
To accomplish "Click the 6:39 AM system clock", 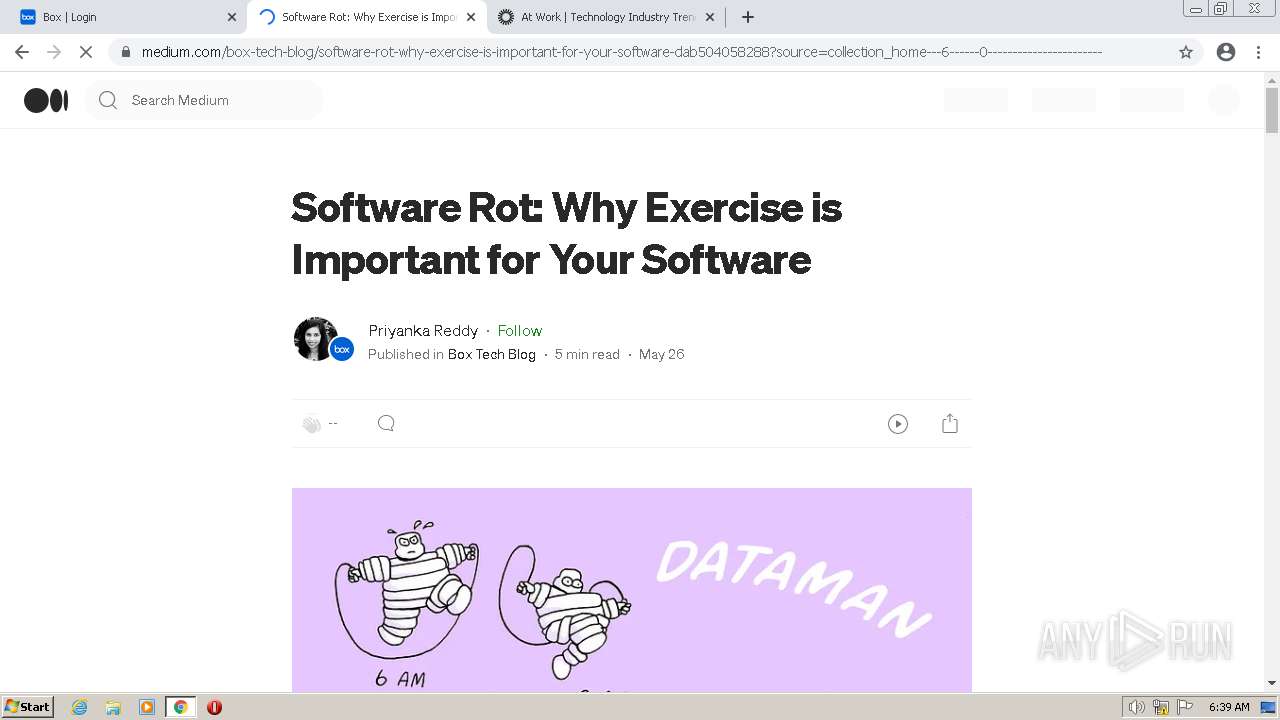I will pyautogui.click(x=1229, y=707).
